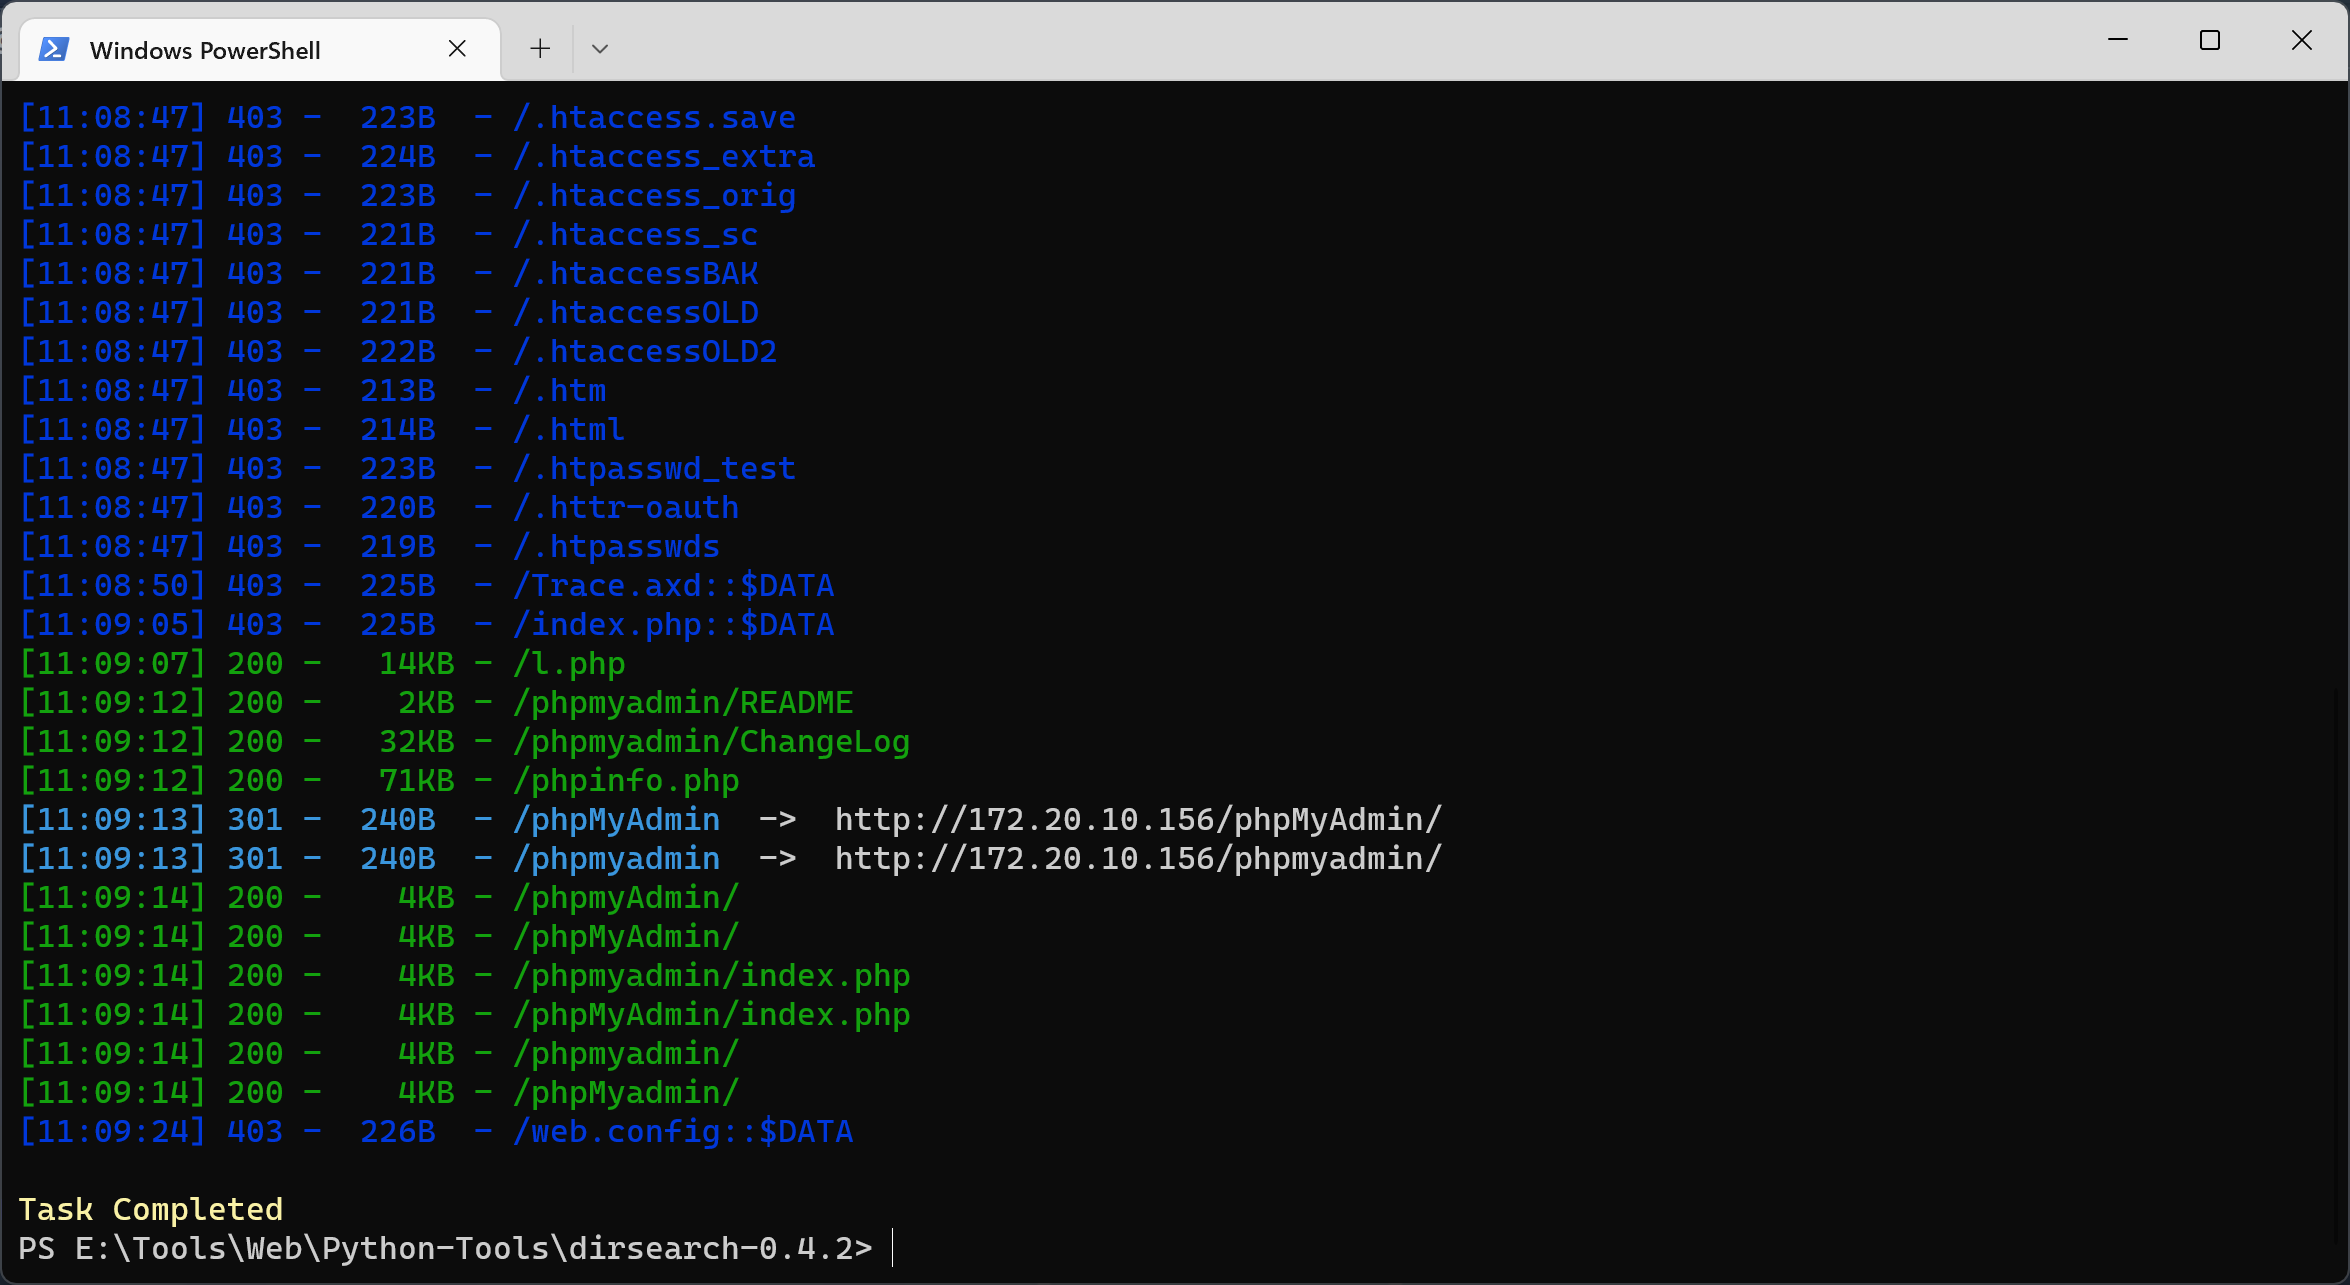
Task: Close the Windows PowerShell tab
Action: pos(457,49)
